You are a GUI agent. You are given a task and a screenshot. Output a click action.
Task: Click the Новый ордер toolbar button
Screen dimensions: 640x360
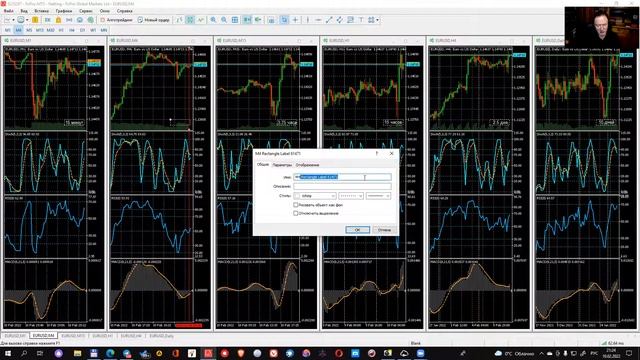[x=154, y=20]
